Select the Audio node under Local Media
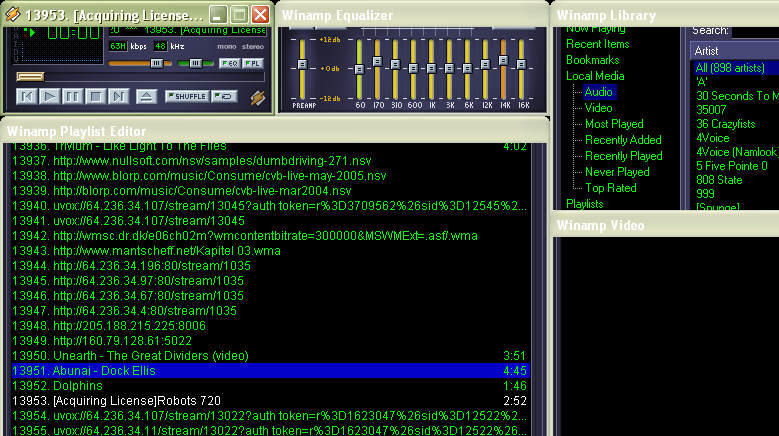The height and width of the screenshot is (436, 779). [599, 92]
